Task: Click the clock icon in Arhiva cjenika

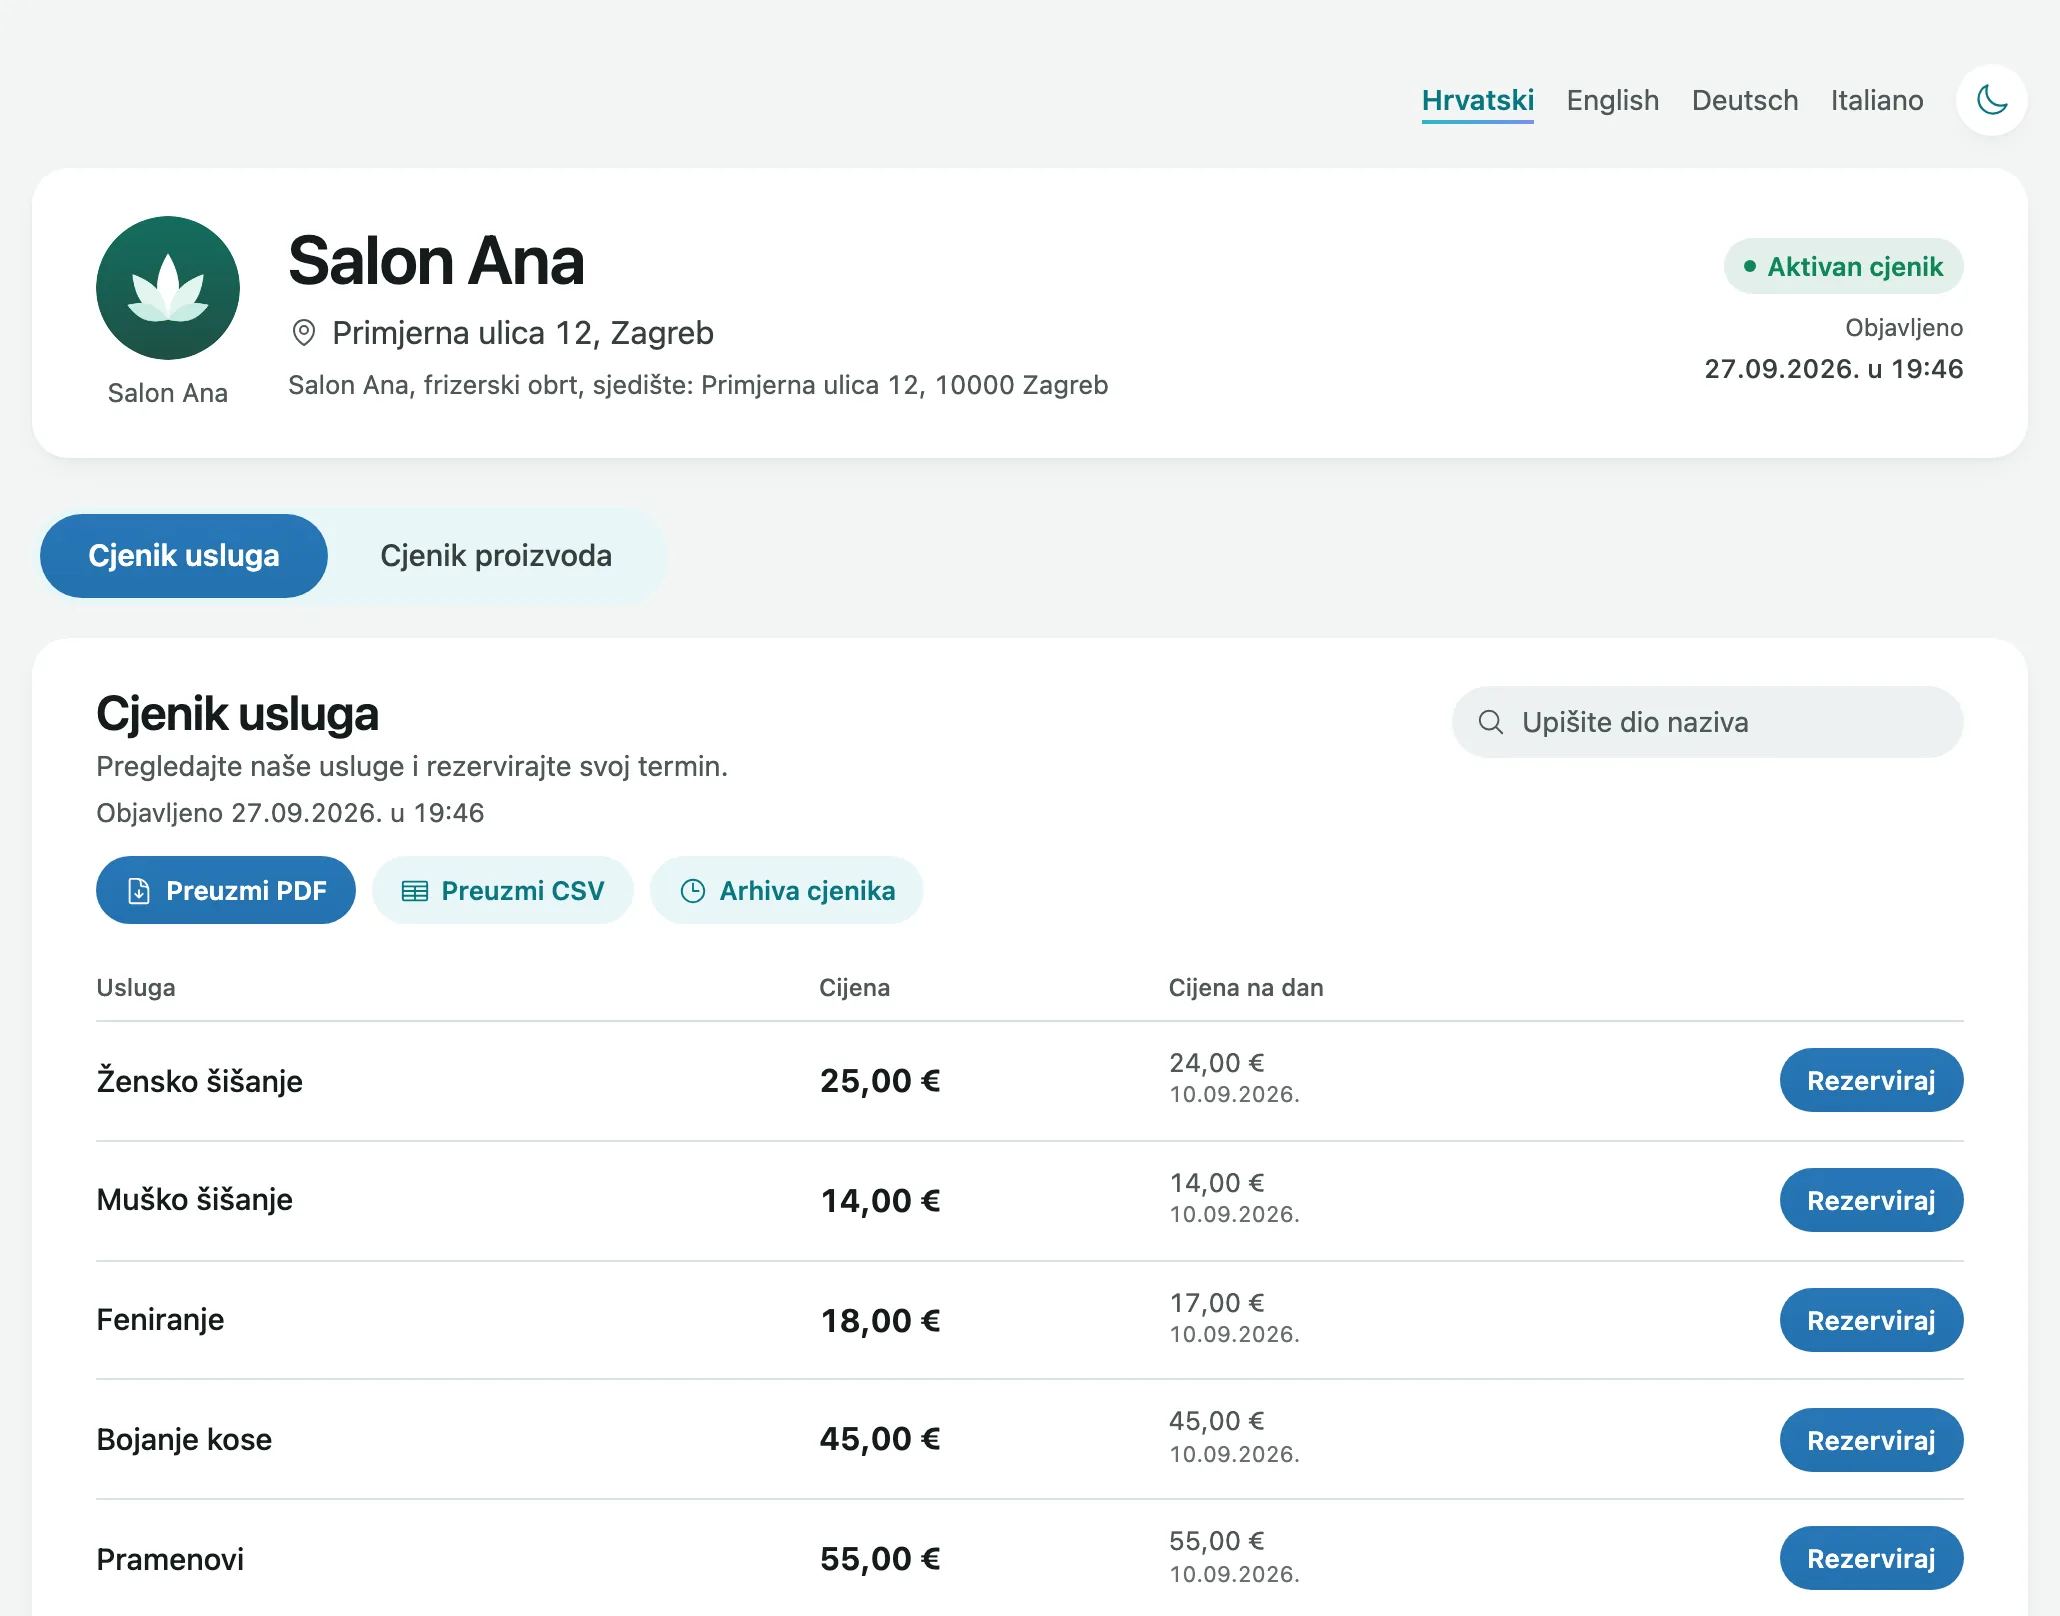Action: click(692, 891)
